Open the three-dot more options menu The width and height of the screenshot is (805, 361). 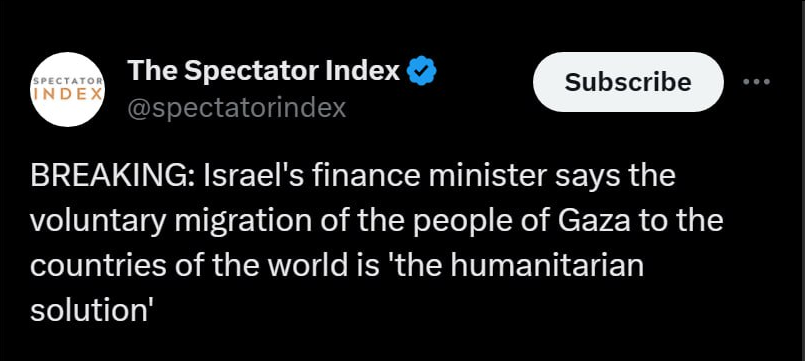(757, 82)
